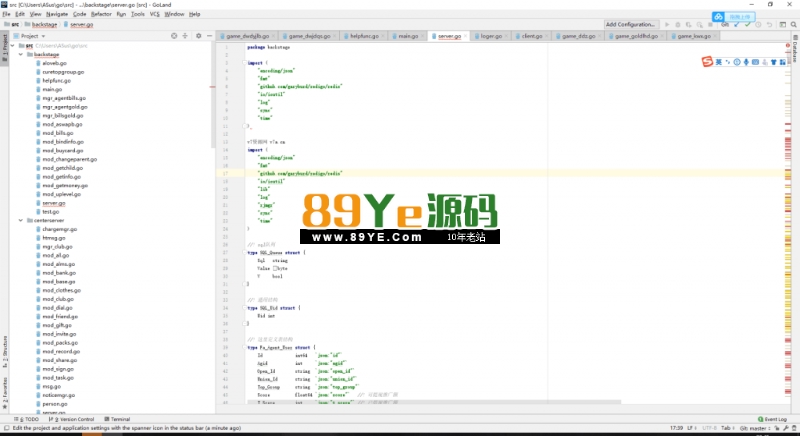The height and width of the screenshot is (436, 800).
Task: Switch to main.go editor tab
Action: click(x=408, y=36)
